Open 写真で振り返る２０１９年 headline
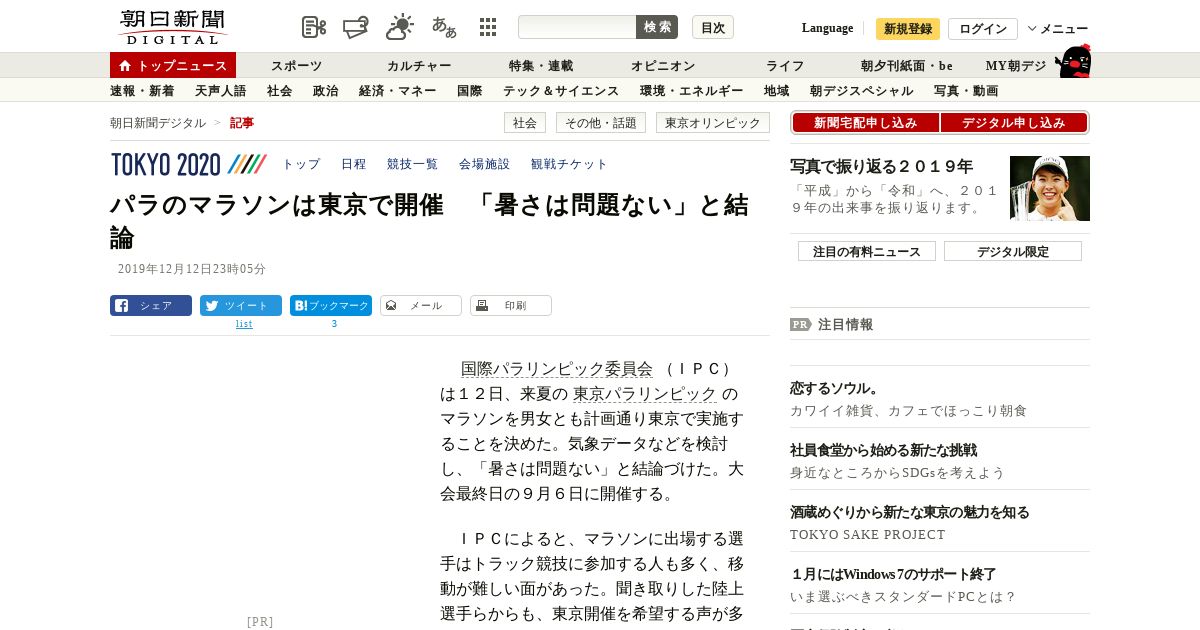The image size is (1200, 630). (x=882, y=166)
